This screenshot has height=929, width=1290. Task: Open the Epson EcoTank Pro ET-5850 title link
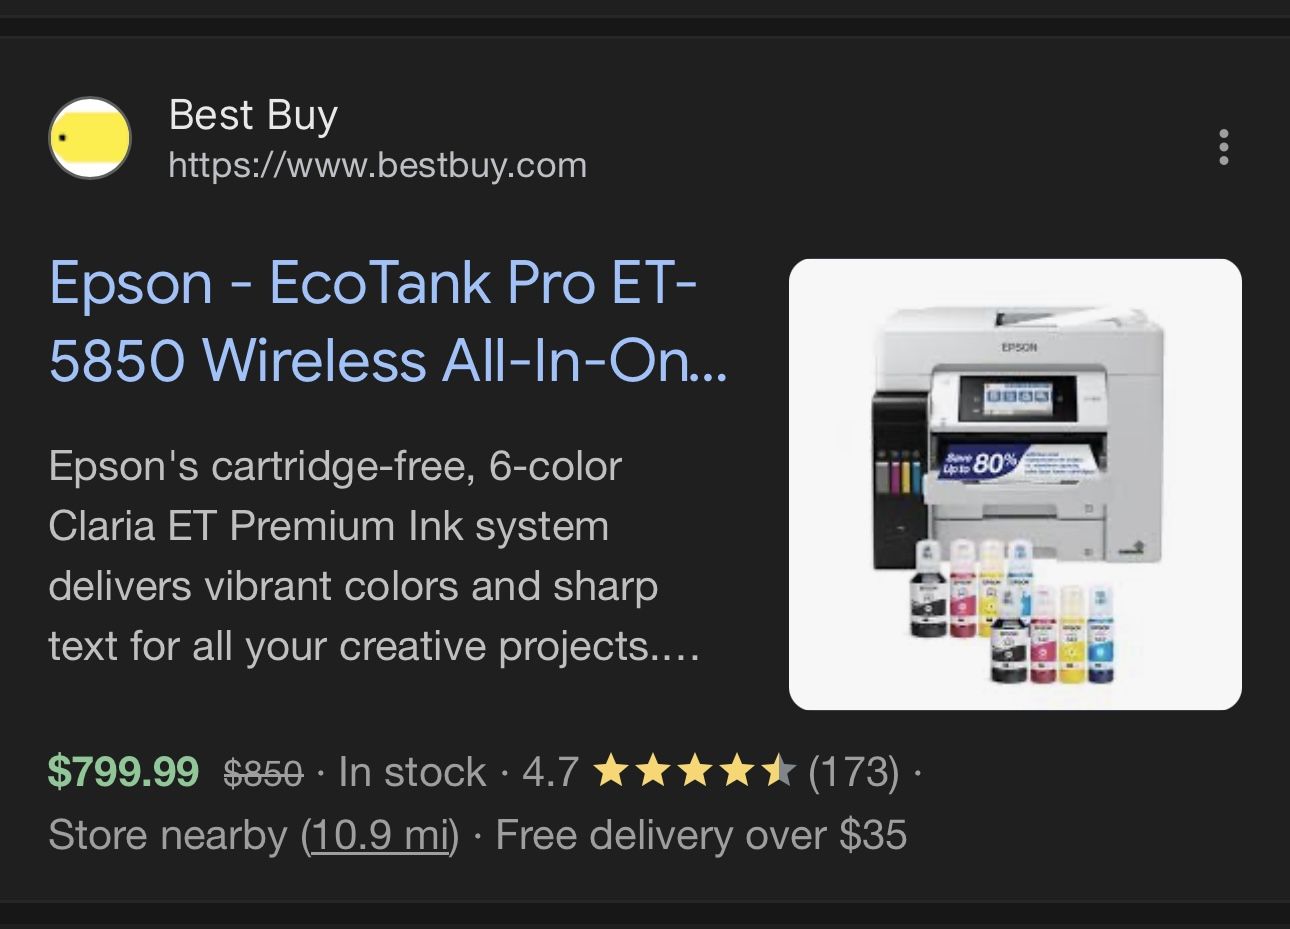pos(389,321)
